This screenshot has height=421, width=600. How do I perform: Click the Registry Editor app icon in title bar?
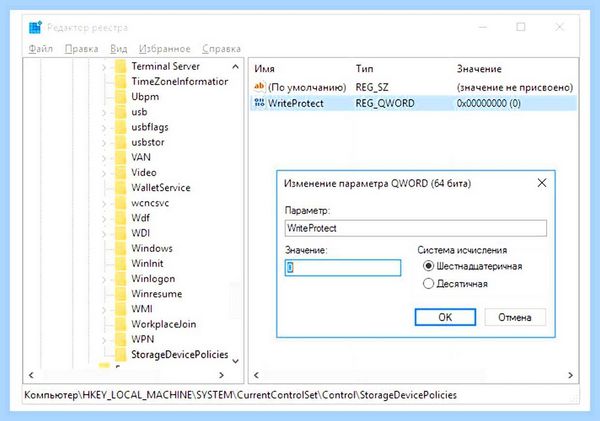pos(35,27)
